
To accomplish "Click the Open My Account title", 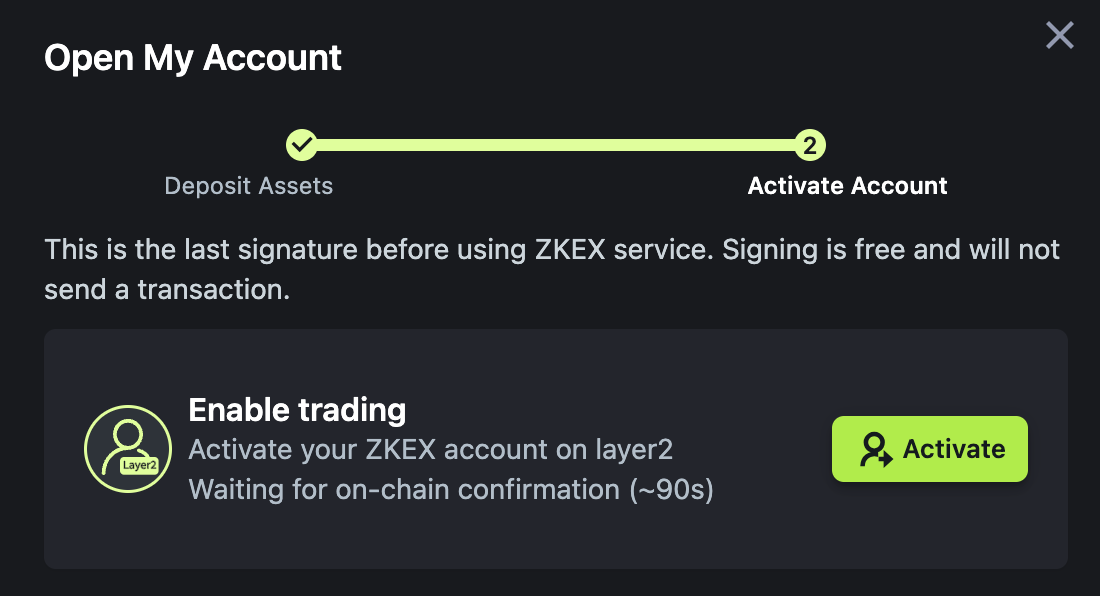I will (193, 58).
